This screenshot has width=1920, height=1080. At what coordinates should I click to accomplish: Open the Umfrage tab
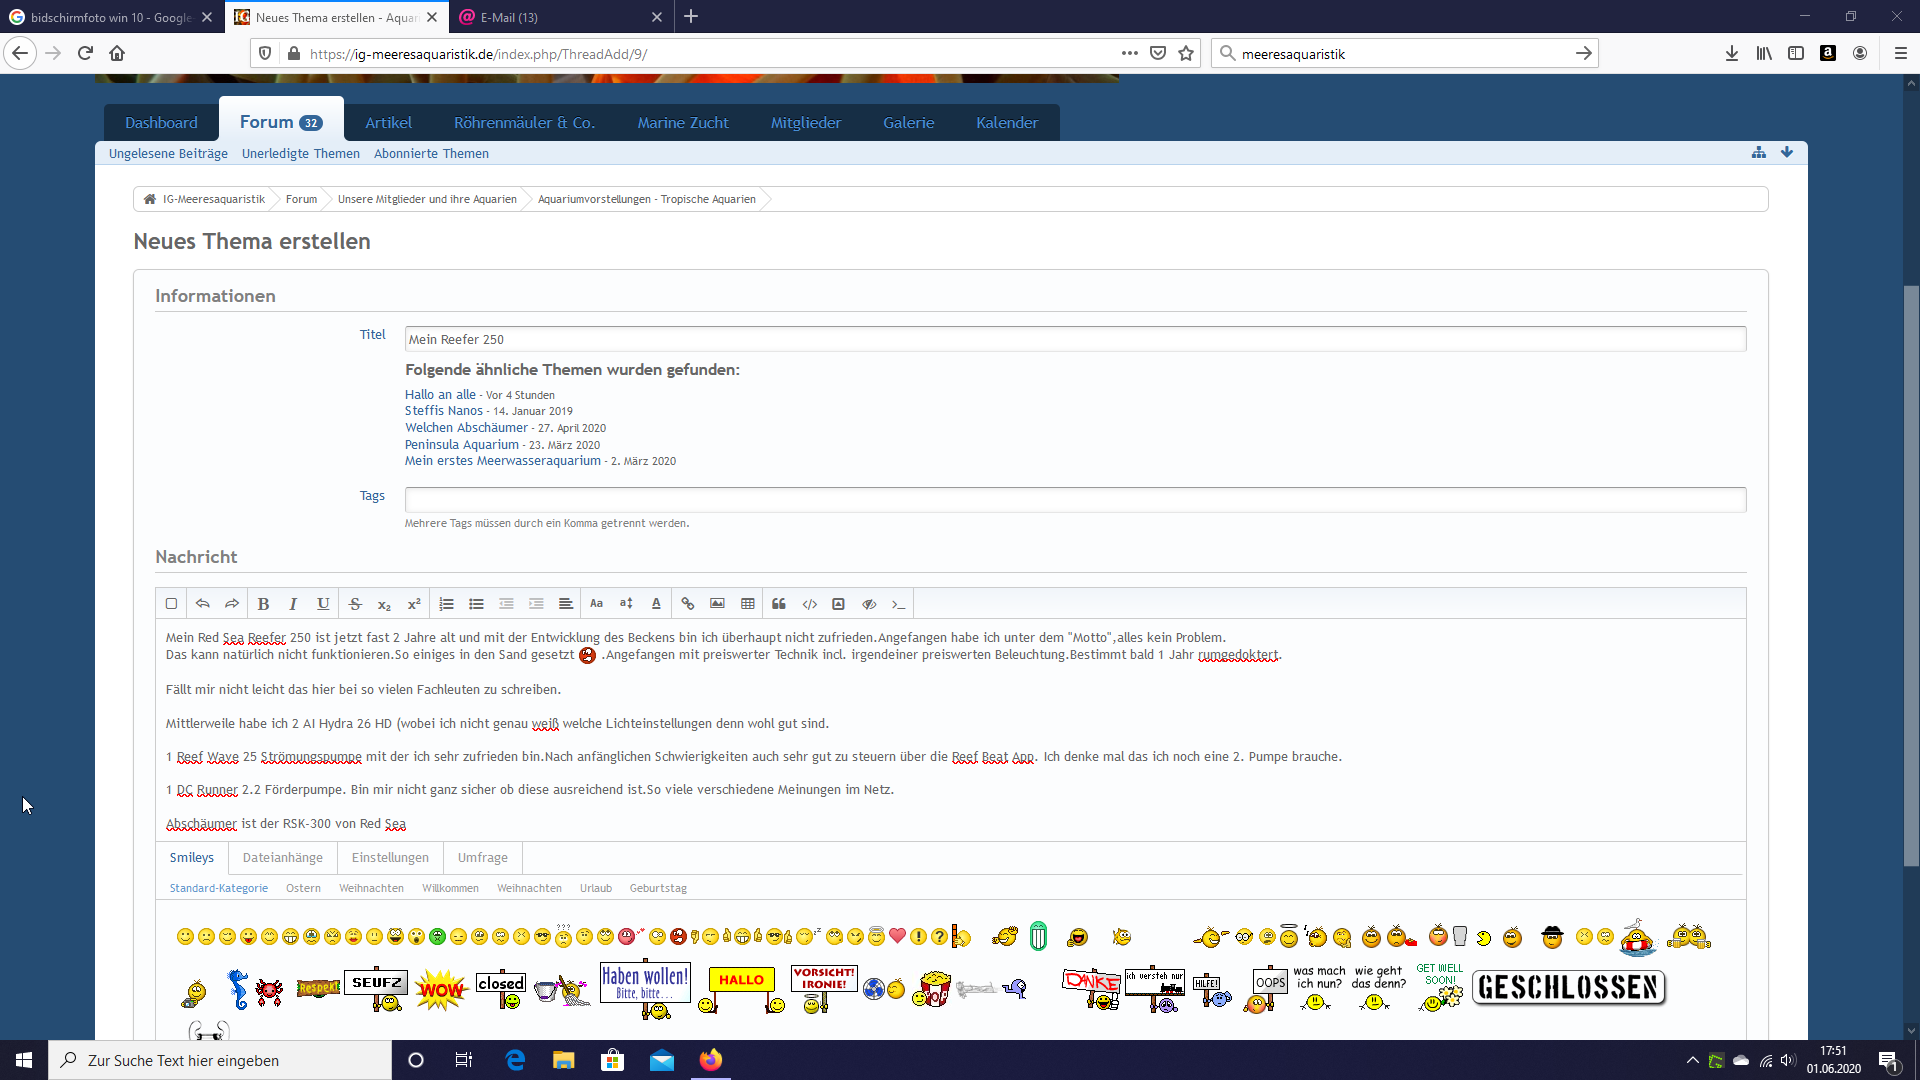click(x=482, y=858)
